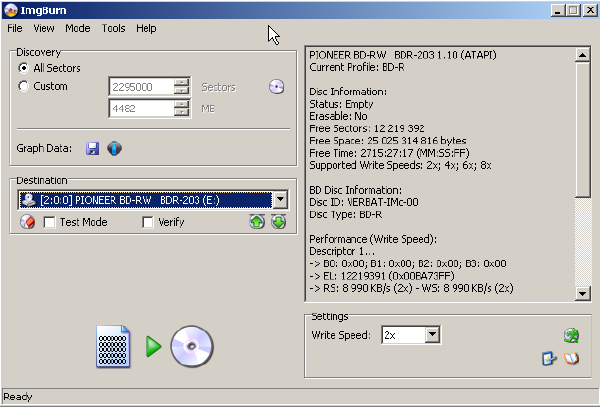This screenshot has height=407, width=600.
Task: Click the MB field showing 4482
Action: coord(141,108)
